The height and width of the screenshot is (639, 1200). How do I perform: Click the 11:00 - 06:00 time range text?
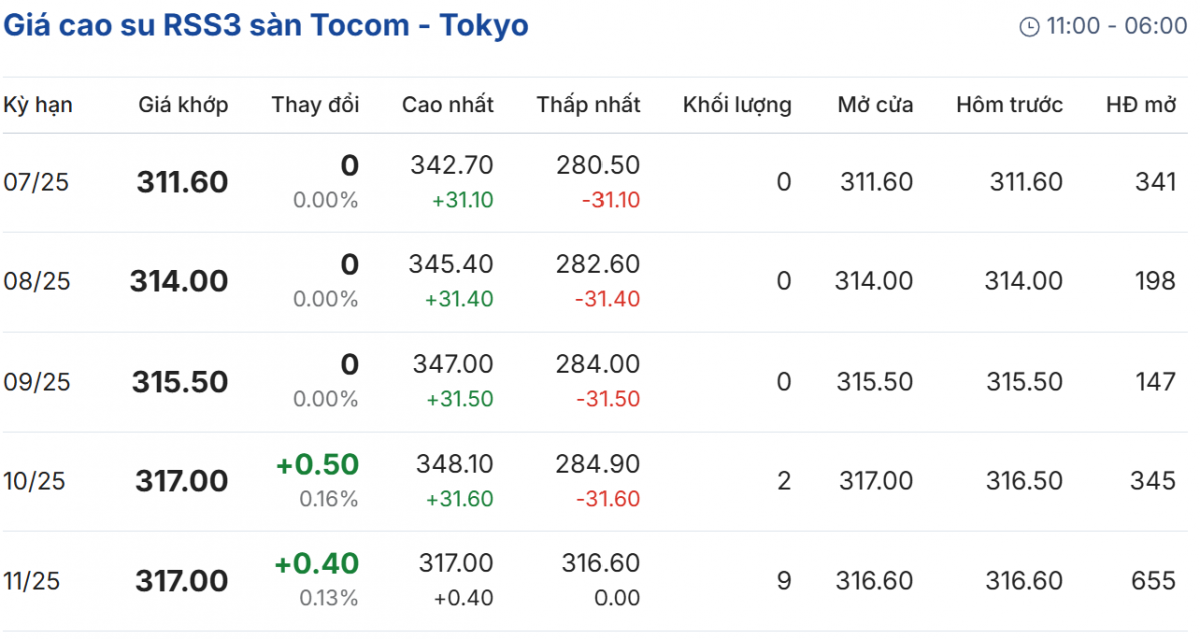pos(1117,27)
